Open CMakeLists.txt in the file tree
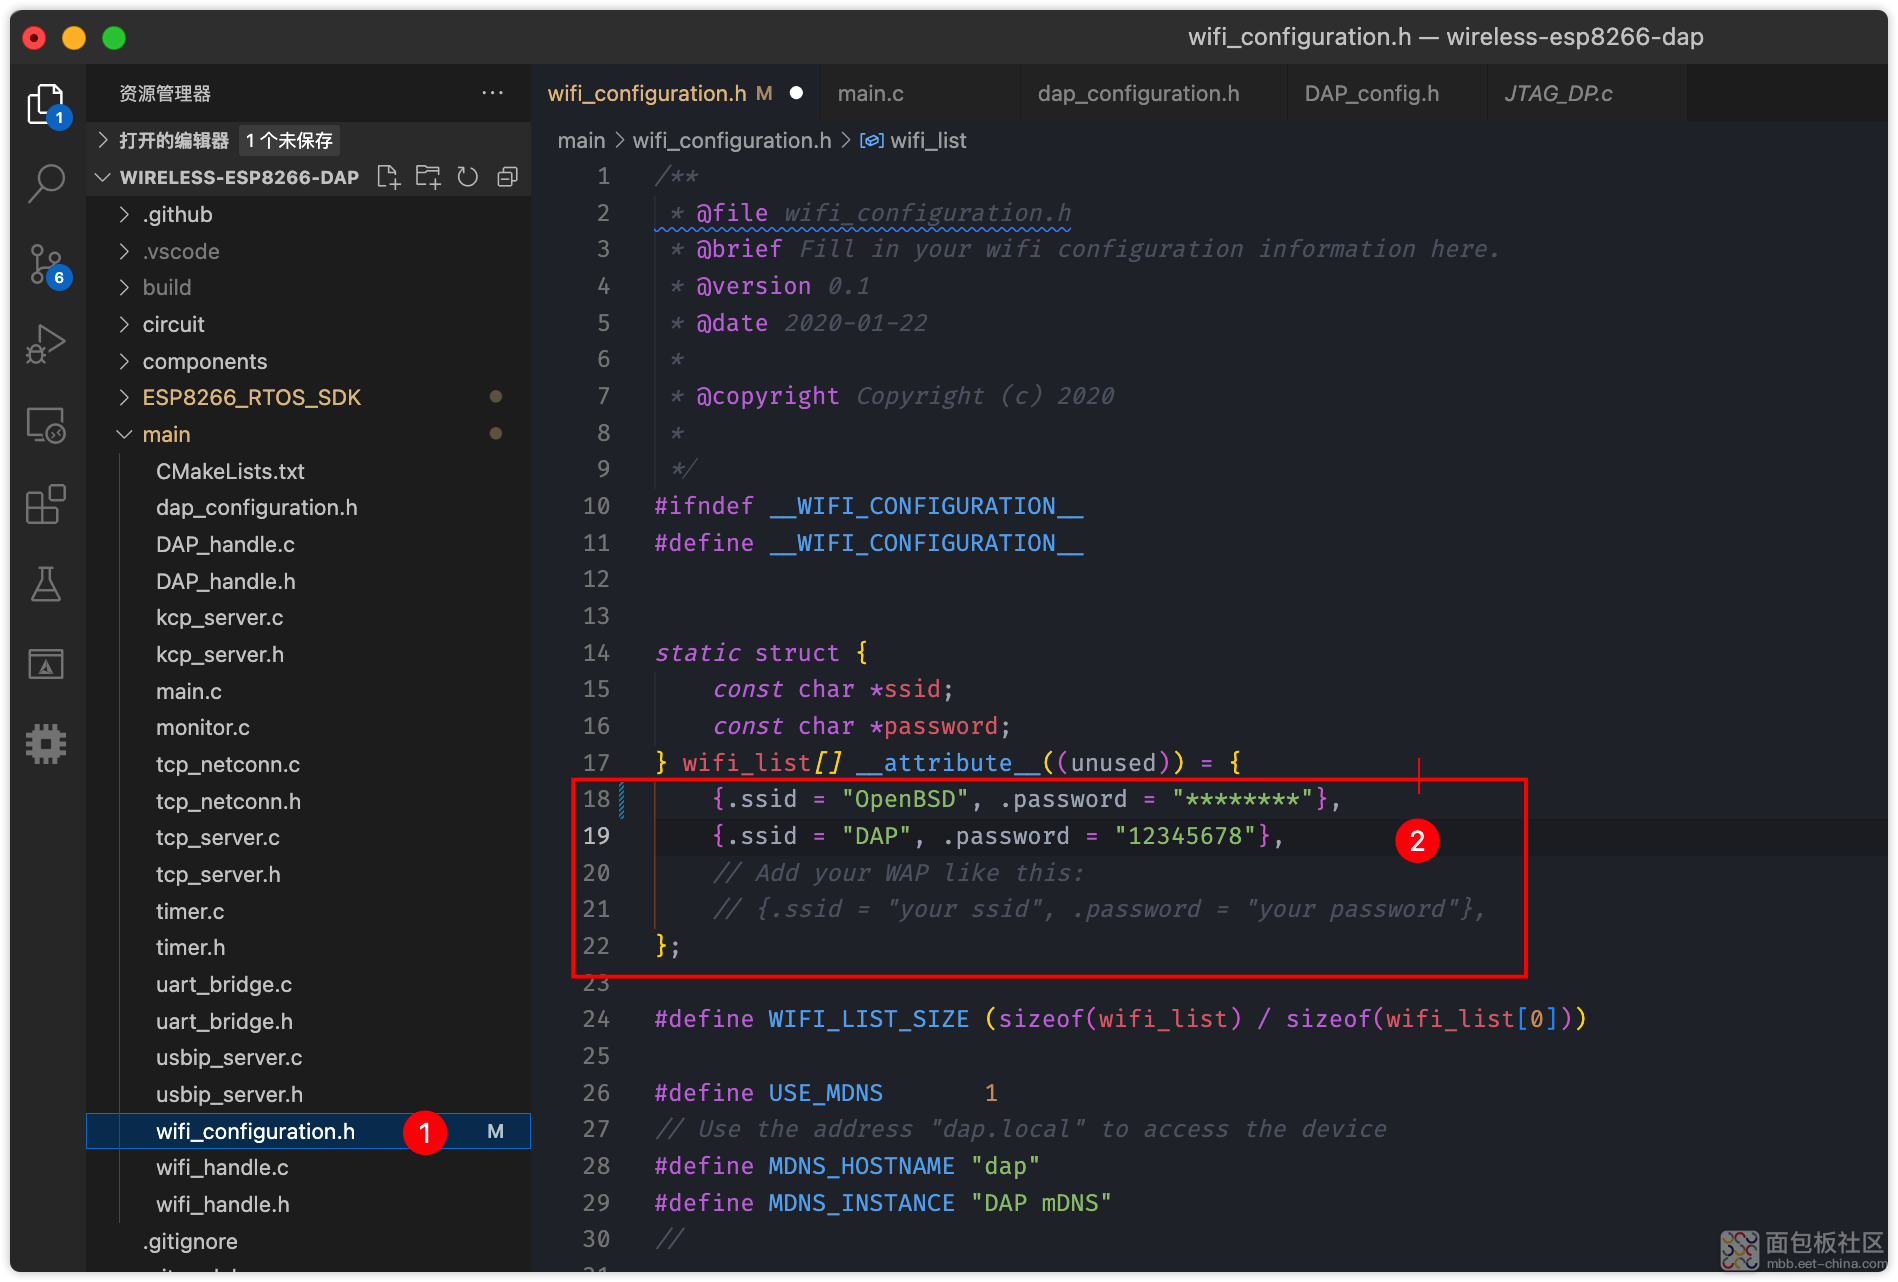Image resolution: width=1898 pixels, height=1282 pixels. [x=230, y=471]
